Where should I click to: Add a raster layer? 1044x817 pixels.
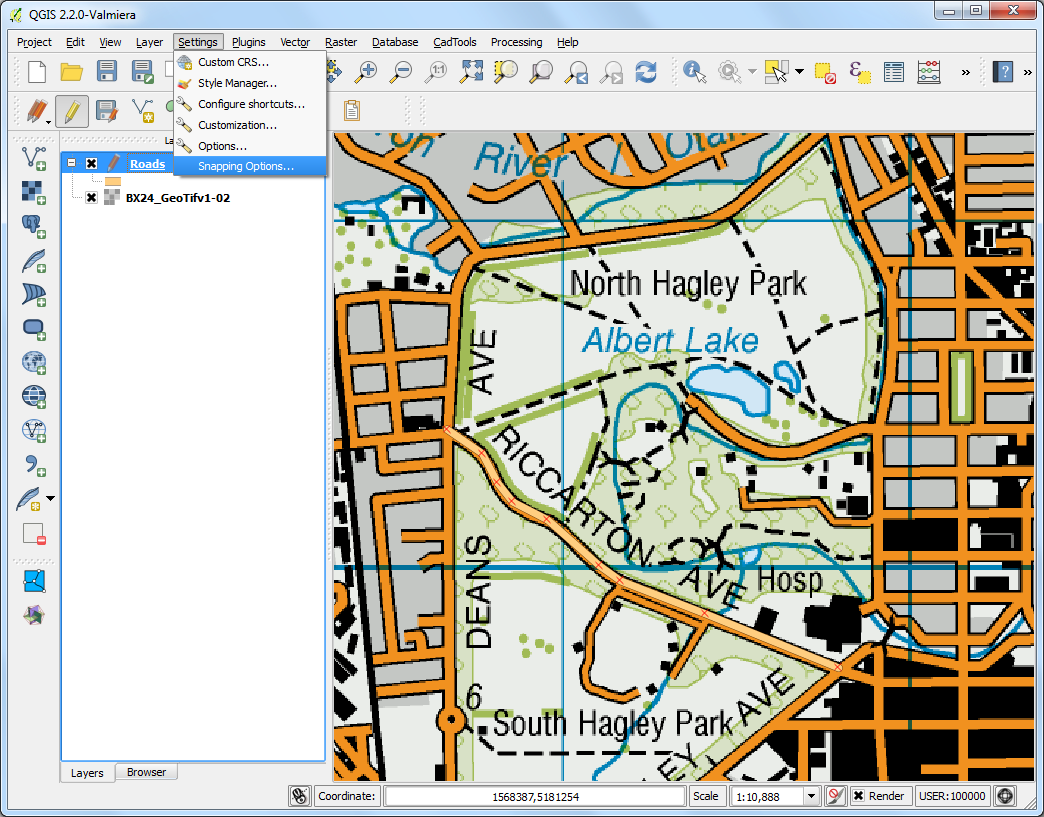point(34,192)
